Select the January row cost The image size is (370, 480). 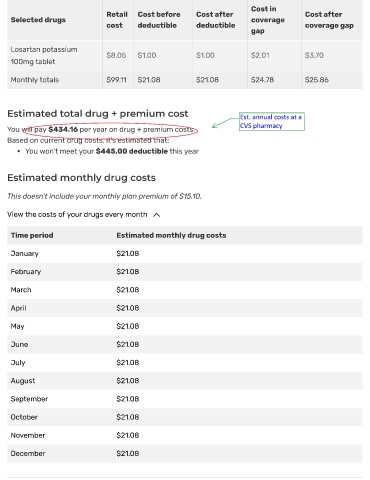coord(128,254)
